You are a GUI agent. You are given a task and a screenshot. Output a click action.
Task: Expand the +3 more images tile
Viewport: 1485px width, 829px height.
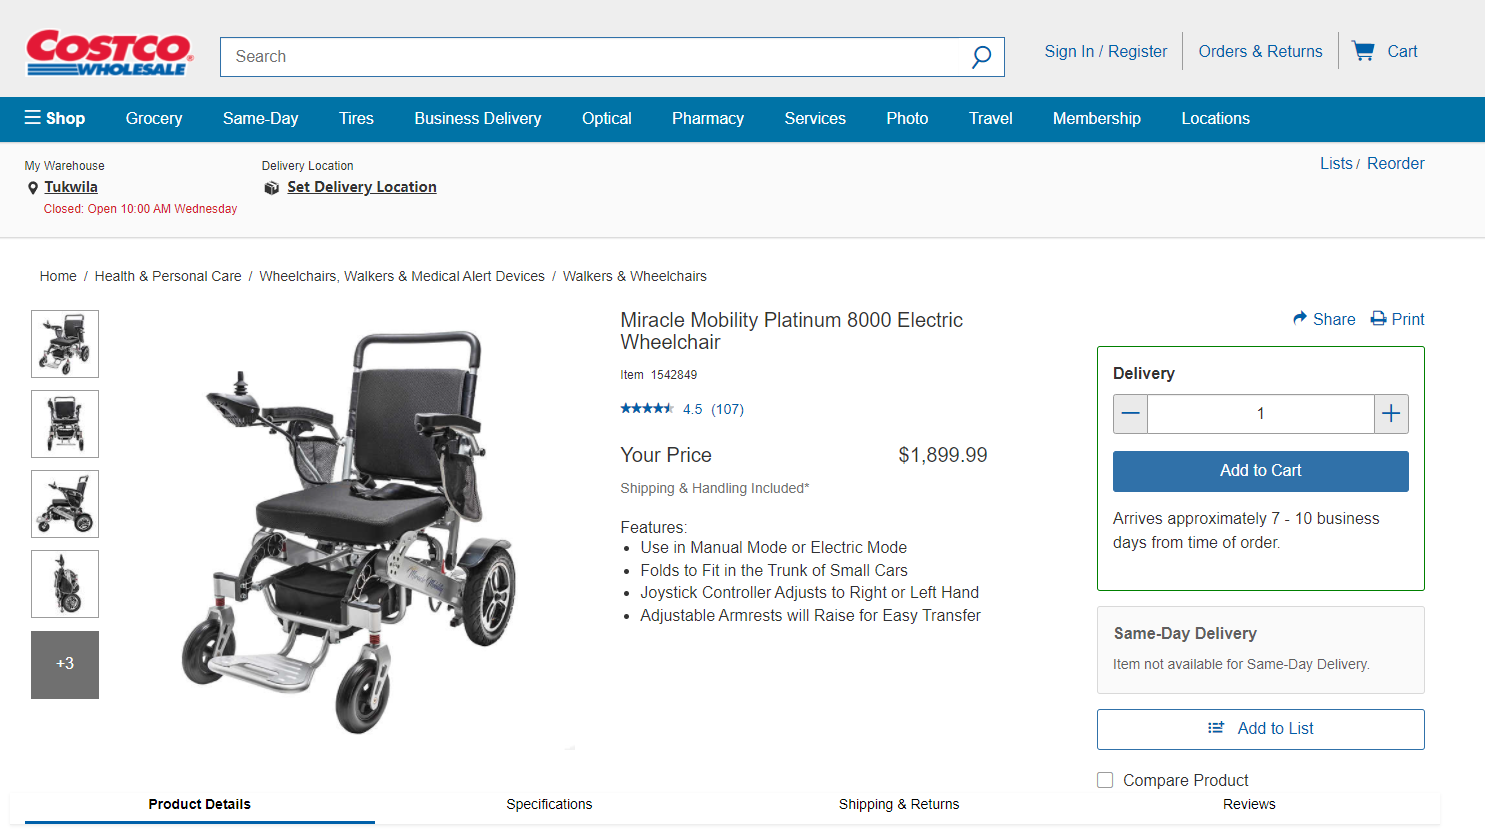coord(65,664)
